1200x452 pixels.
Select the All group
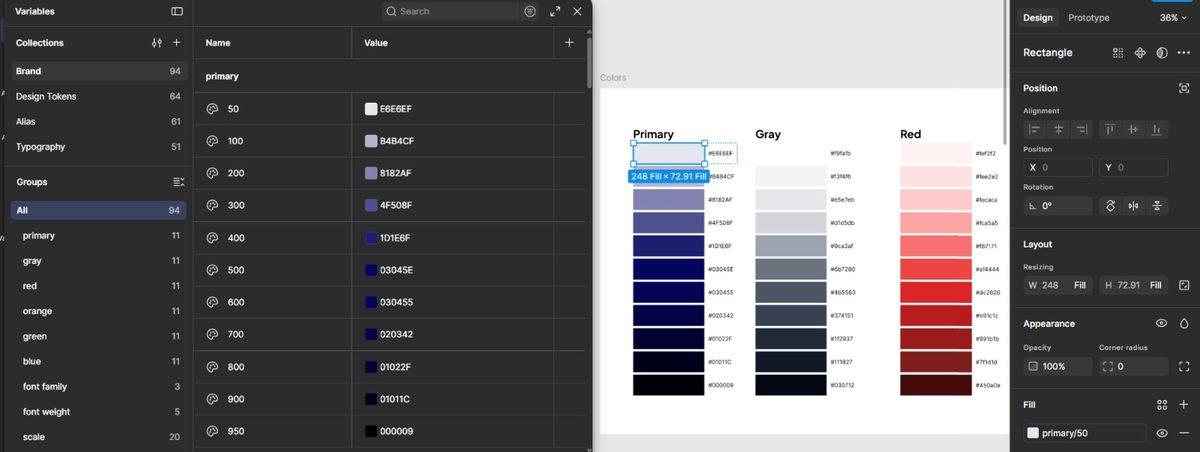[99, 210]
